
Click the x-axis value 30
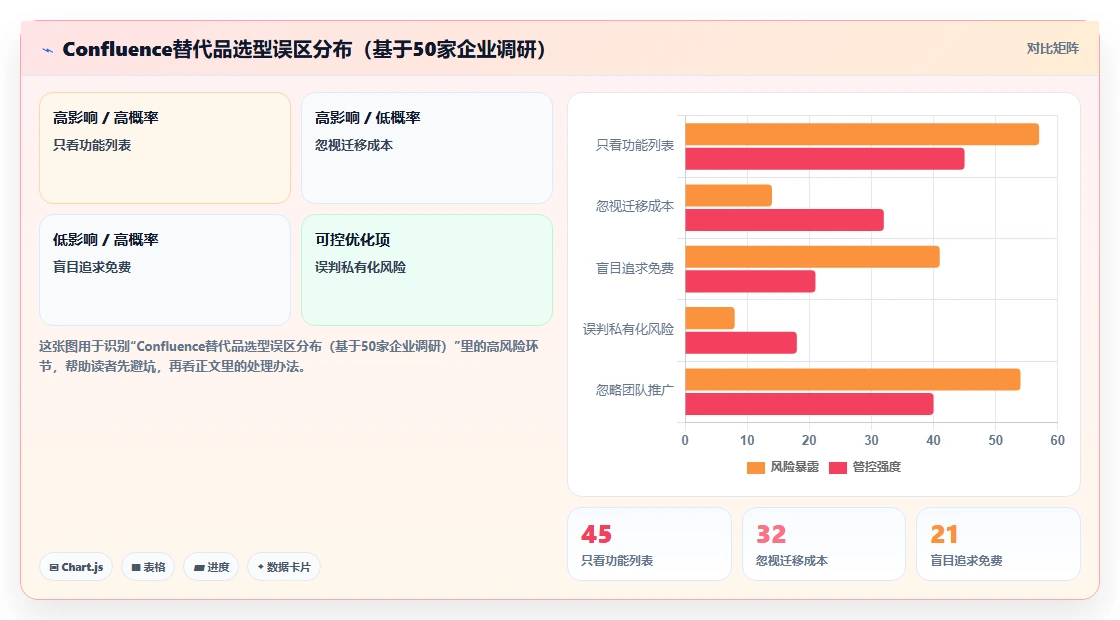pos(871,441)
